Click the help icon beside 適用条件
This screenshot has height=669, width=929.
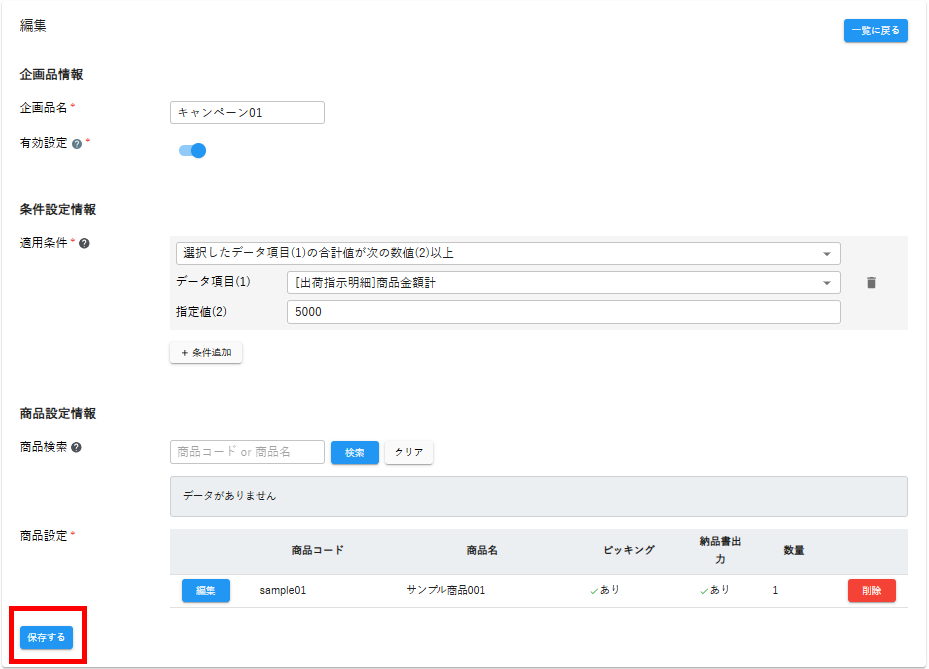click(x=84, y=243)
